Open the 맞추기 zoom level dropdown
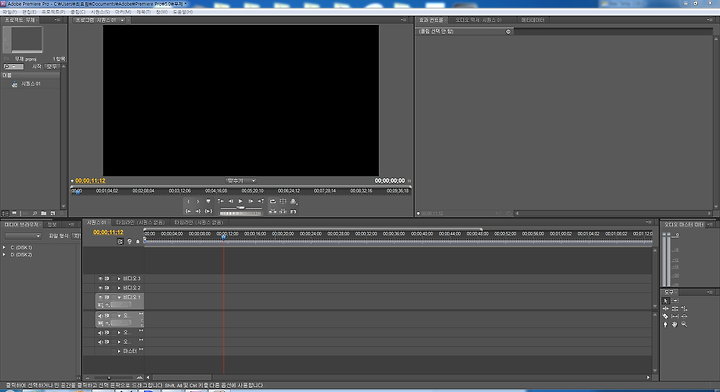 pyautogui.click(x=241, y=181)
